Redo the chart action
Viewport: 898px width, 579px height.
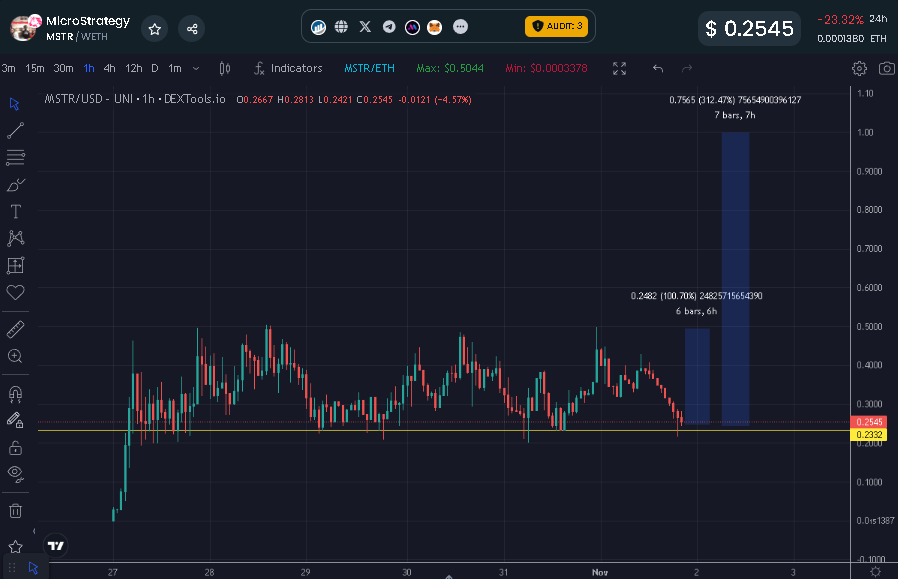(x=687, y=69)
